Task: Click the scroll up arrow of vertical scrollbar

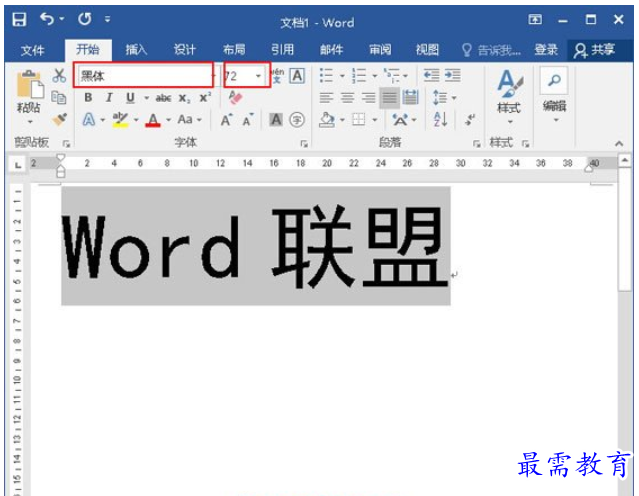Action: (x=624, y=161)
